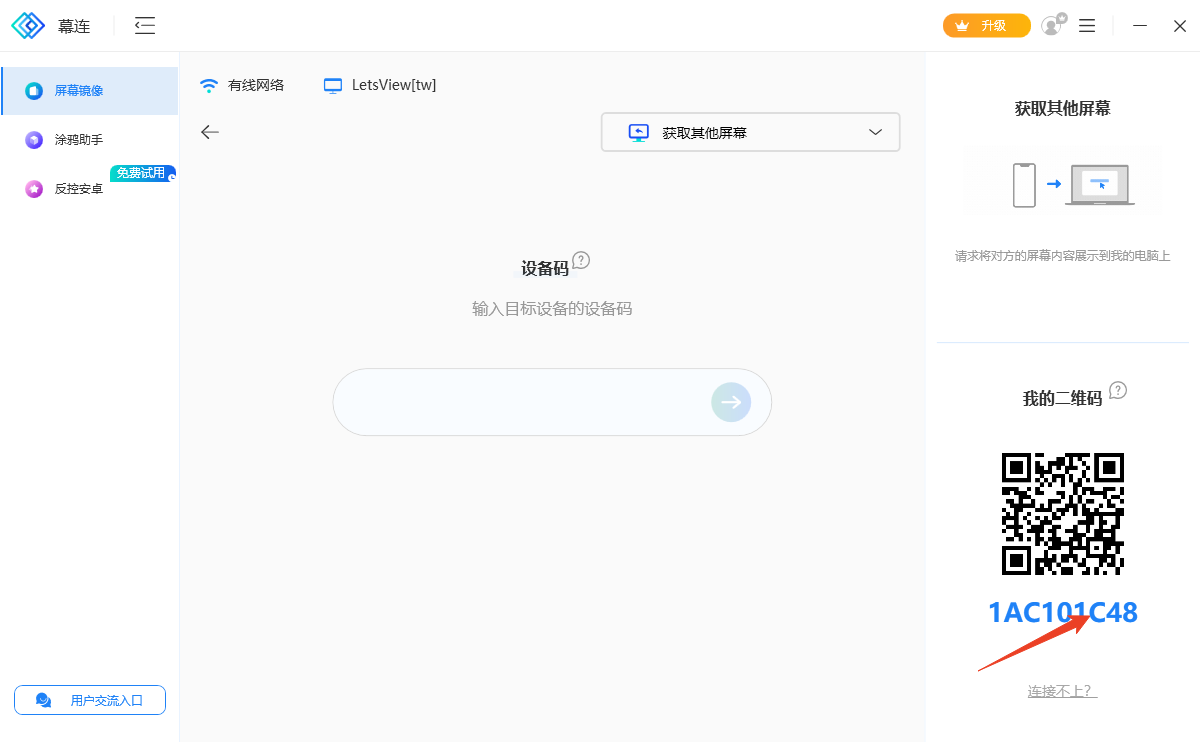Click the help icon beside 我的二维码
Screen dimensions: 1200x742
[x=1118, y=390]
